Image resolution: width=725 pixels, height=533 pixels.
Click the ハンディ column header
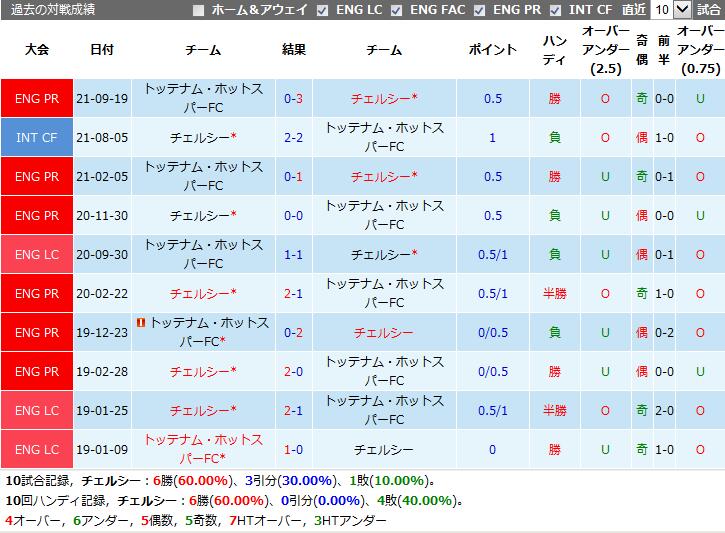pyautogui.click(x=554, y=50)
